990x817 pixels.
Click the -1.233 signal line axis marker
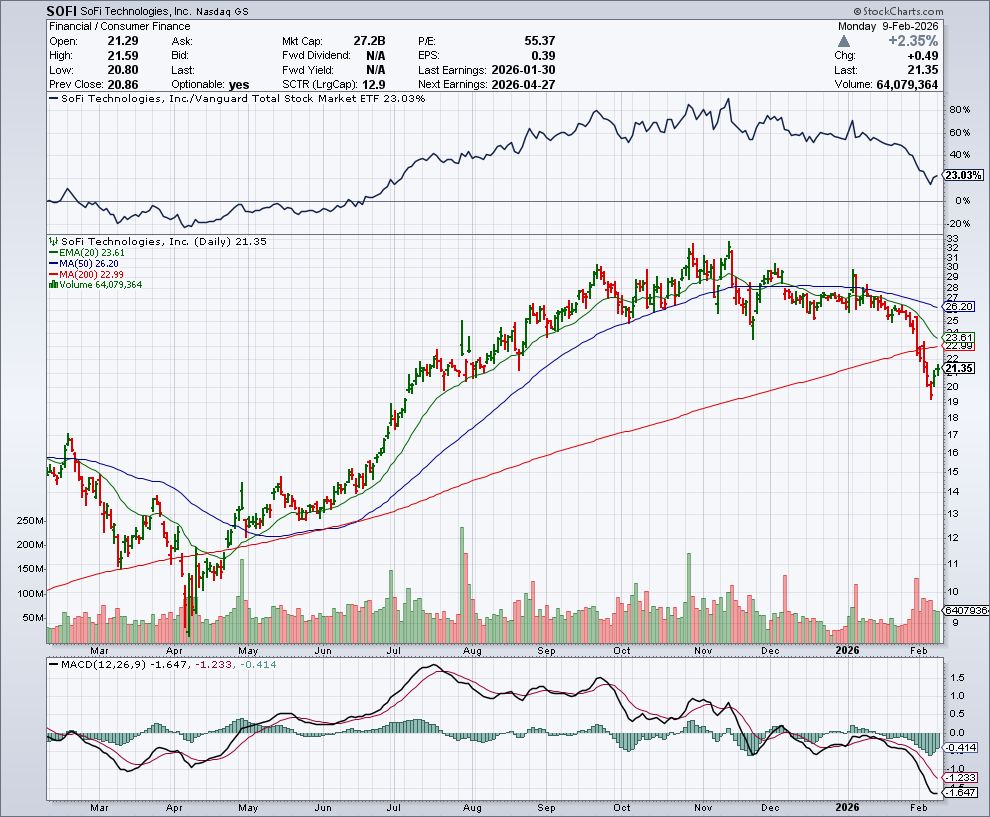(960, 778)
